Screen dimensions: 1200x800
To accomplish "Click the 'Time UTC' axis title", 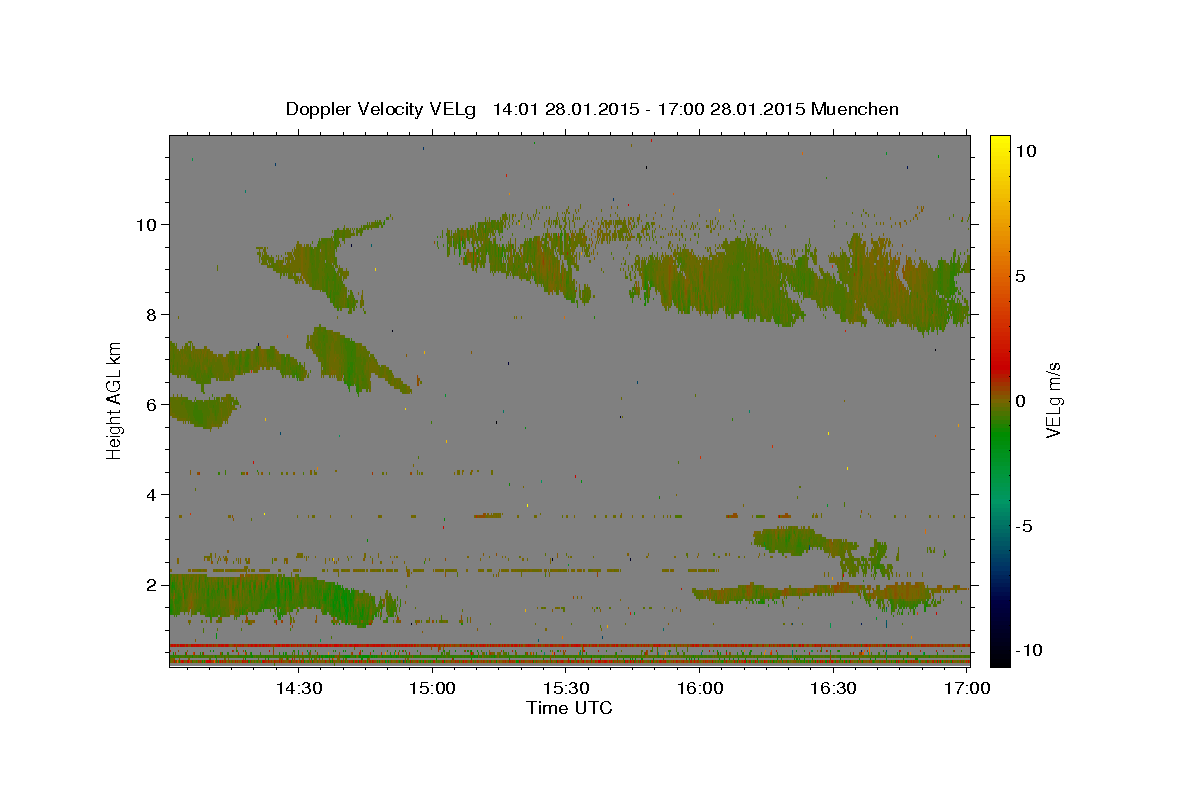I will coord(569,708).
